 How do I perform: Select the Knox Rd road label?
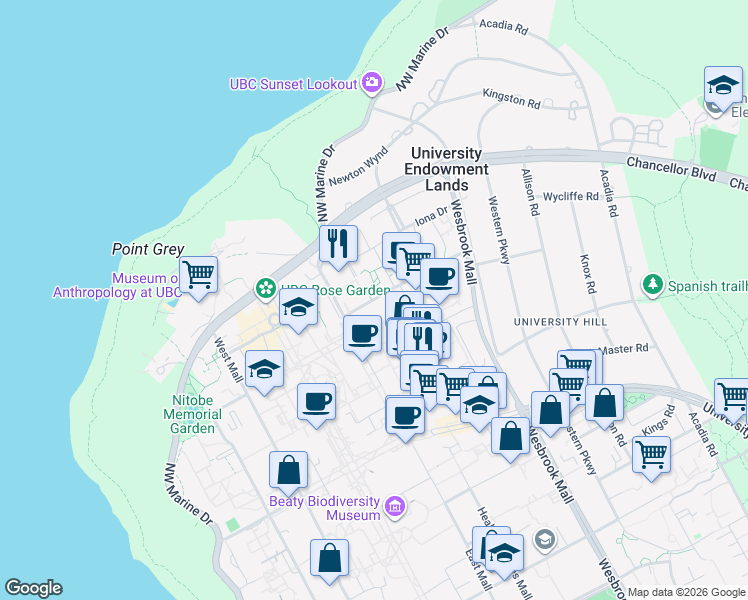588,274
